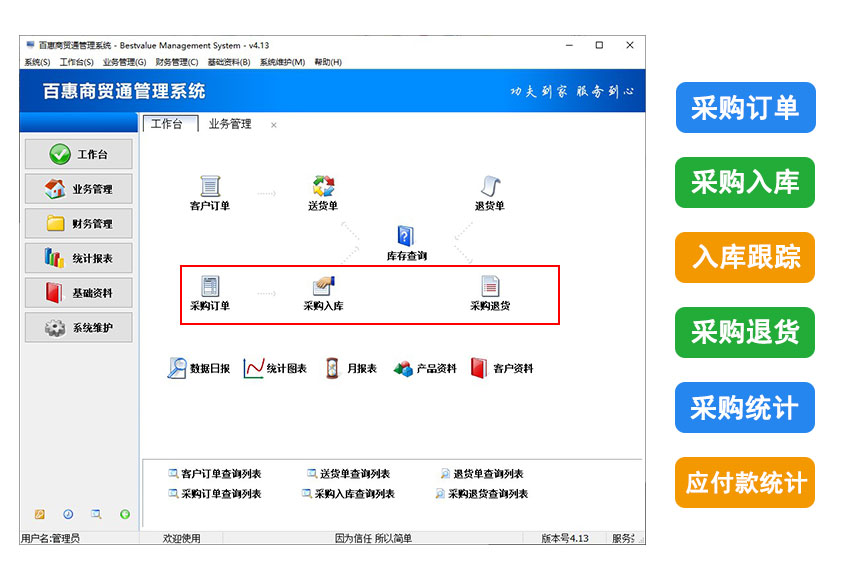Click orange 应付款统计 button
Screen dimensions: 850x580
[745, 482]
